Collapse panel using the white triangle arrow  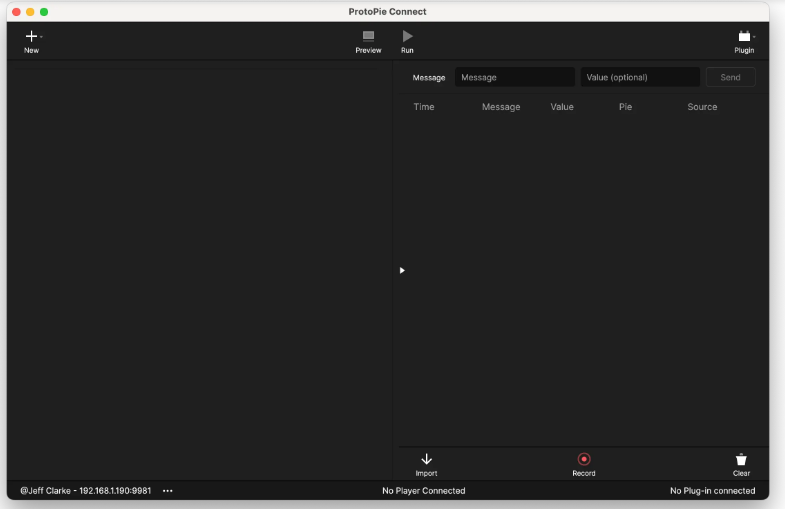(x=402, y=270)
